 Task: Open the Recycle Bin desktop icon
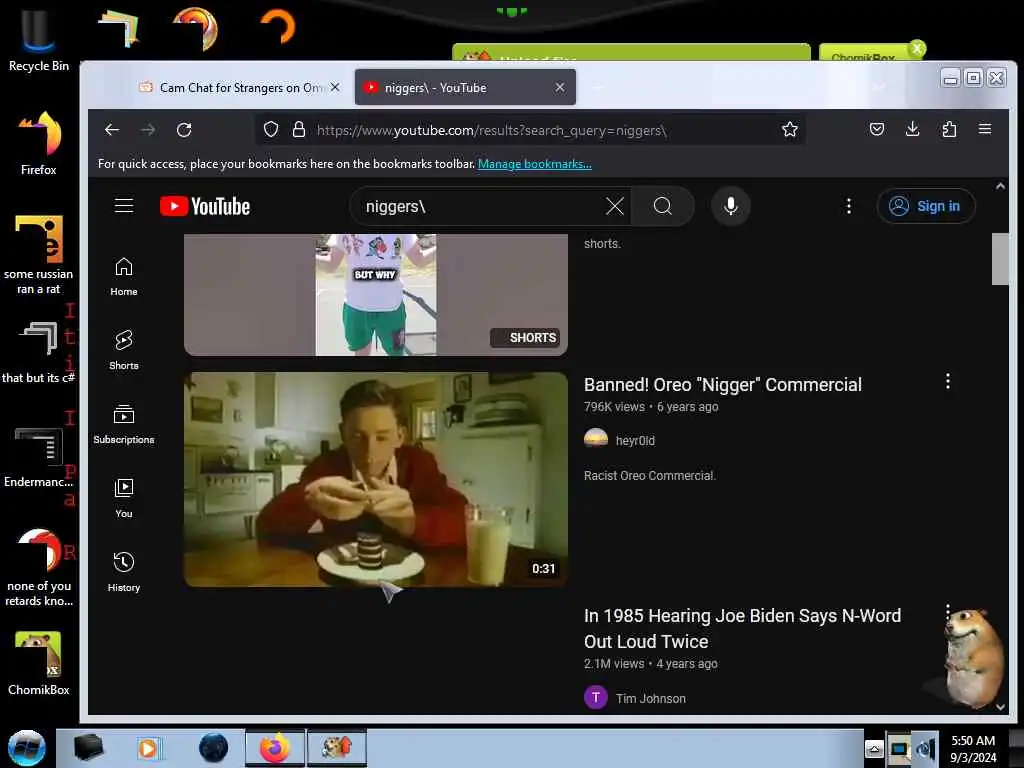point(39,40)
